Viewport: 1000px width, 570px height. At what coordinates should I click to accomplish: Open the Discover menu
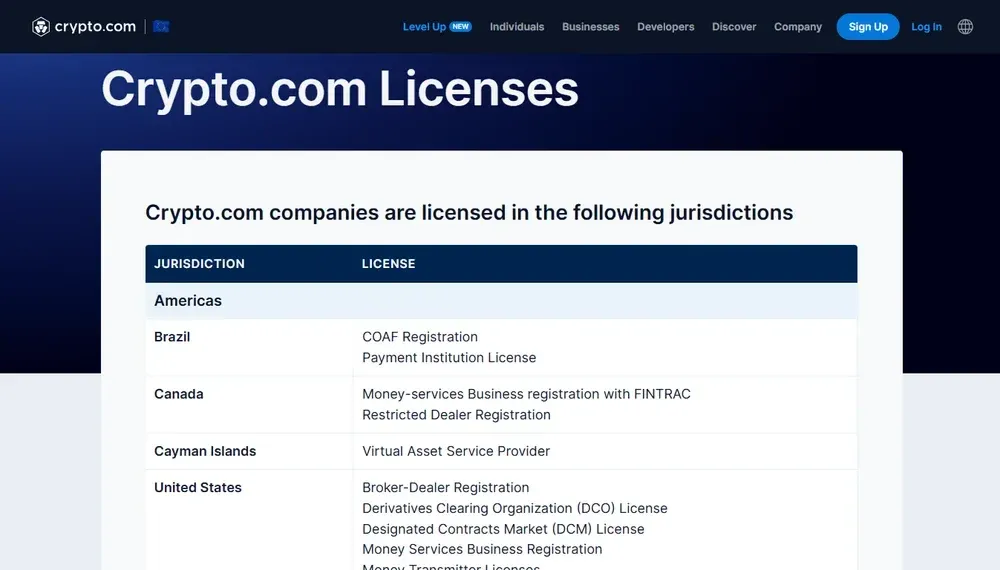point(734,27)
